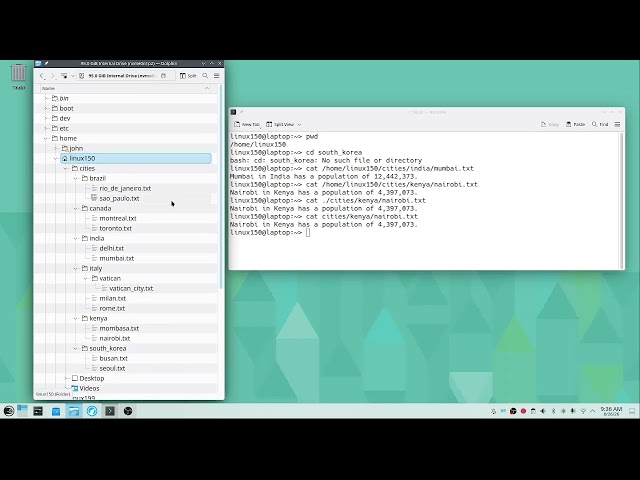Show hidden system tray icons arrow
The width and height of the screenshot is (640, 480).
[593, 411]
